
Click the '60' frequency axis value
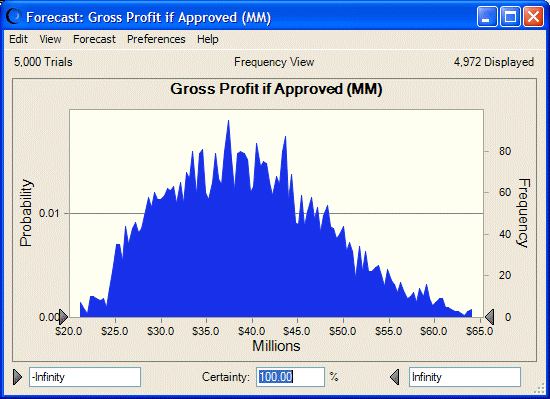[505, 192]
